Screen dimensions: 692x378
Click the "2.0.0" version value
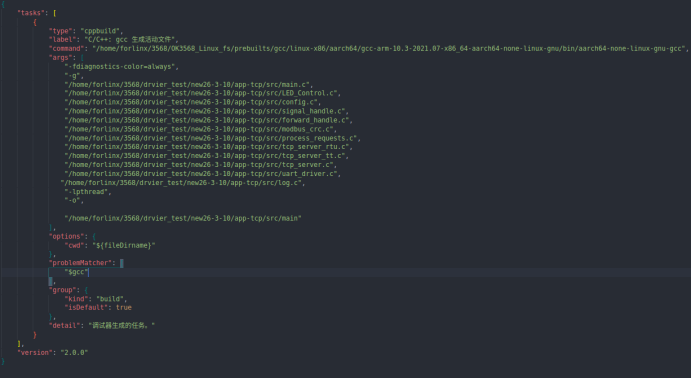pyautogui.click(x=74, y=352)
